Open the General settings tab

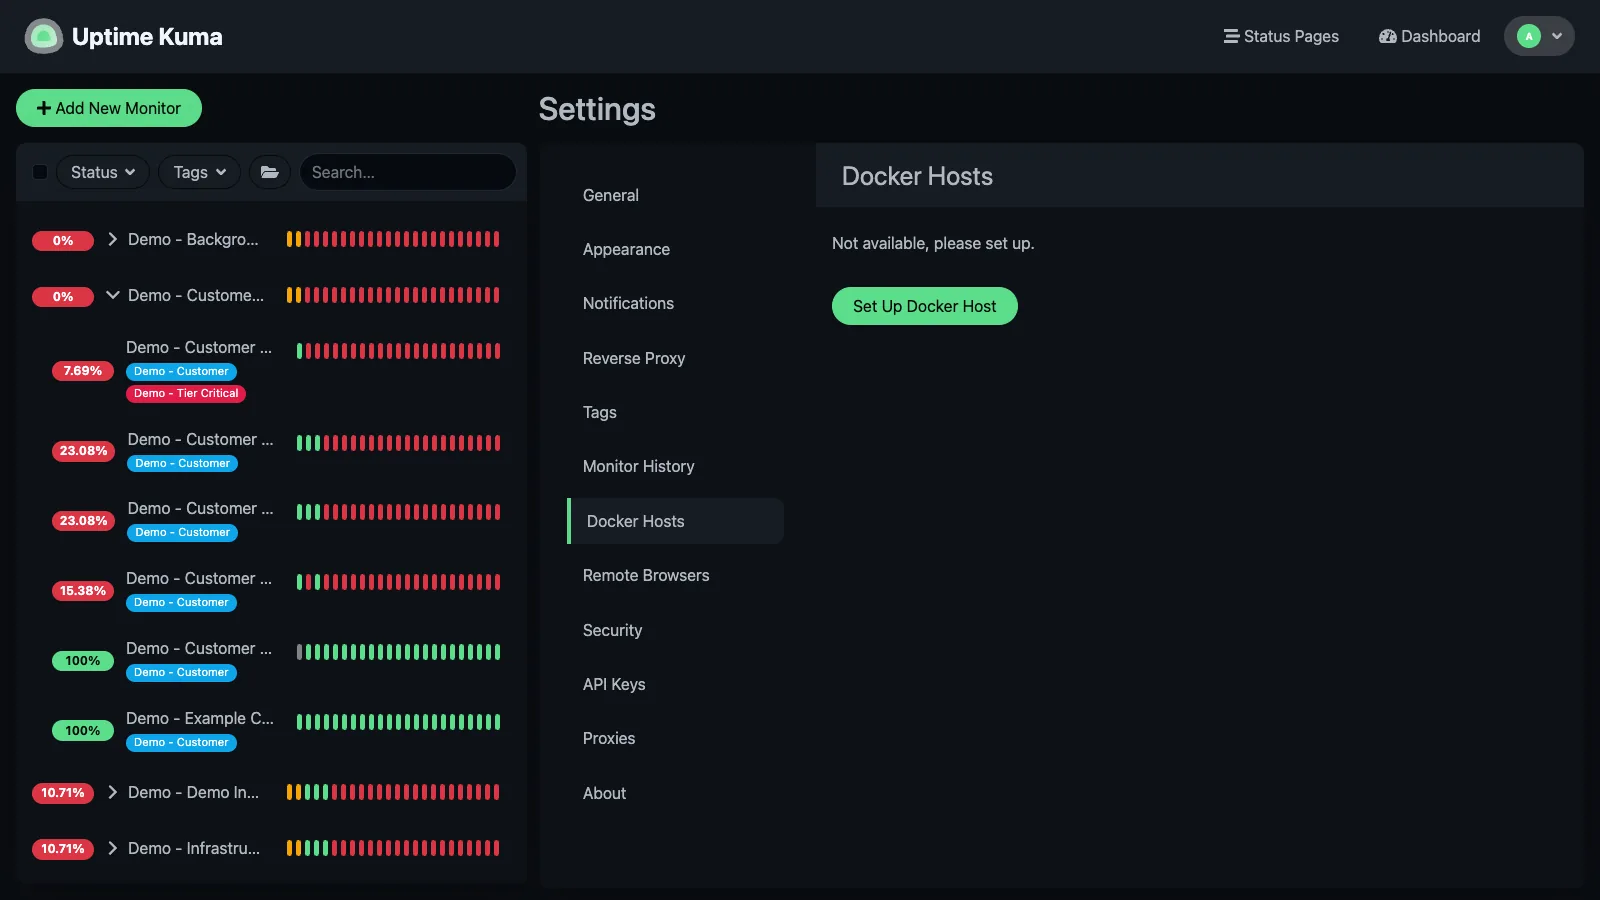[x=675, y=195]
